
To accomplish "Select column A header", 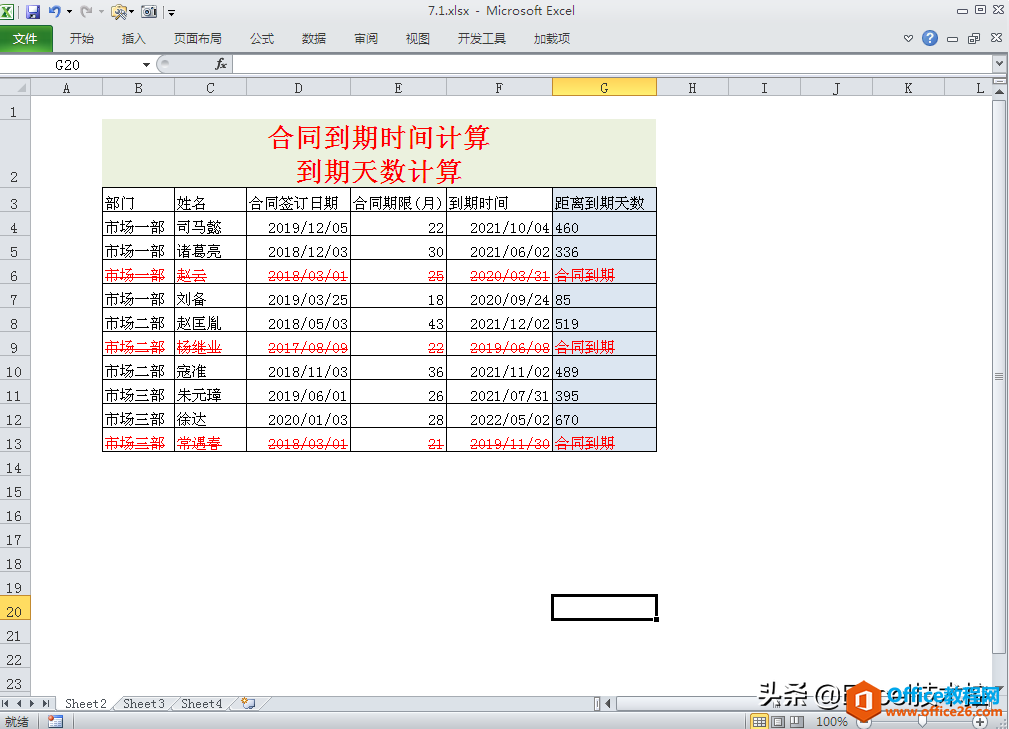I will tap(66, 88).
